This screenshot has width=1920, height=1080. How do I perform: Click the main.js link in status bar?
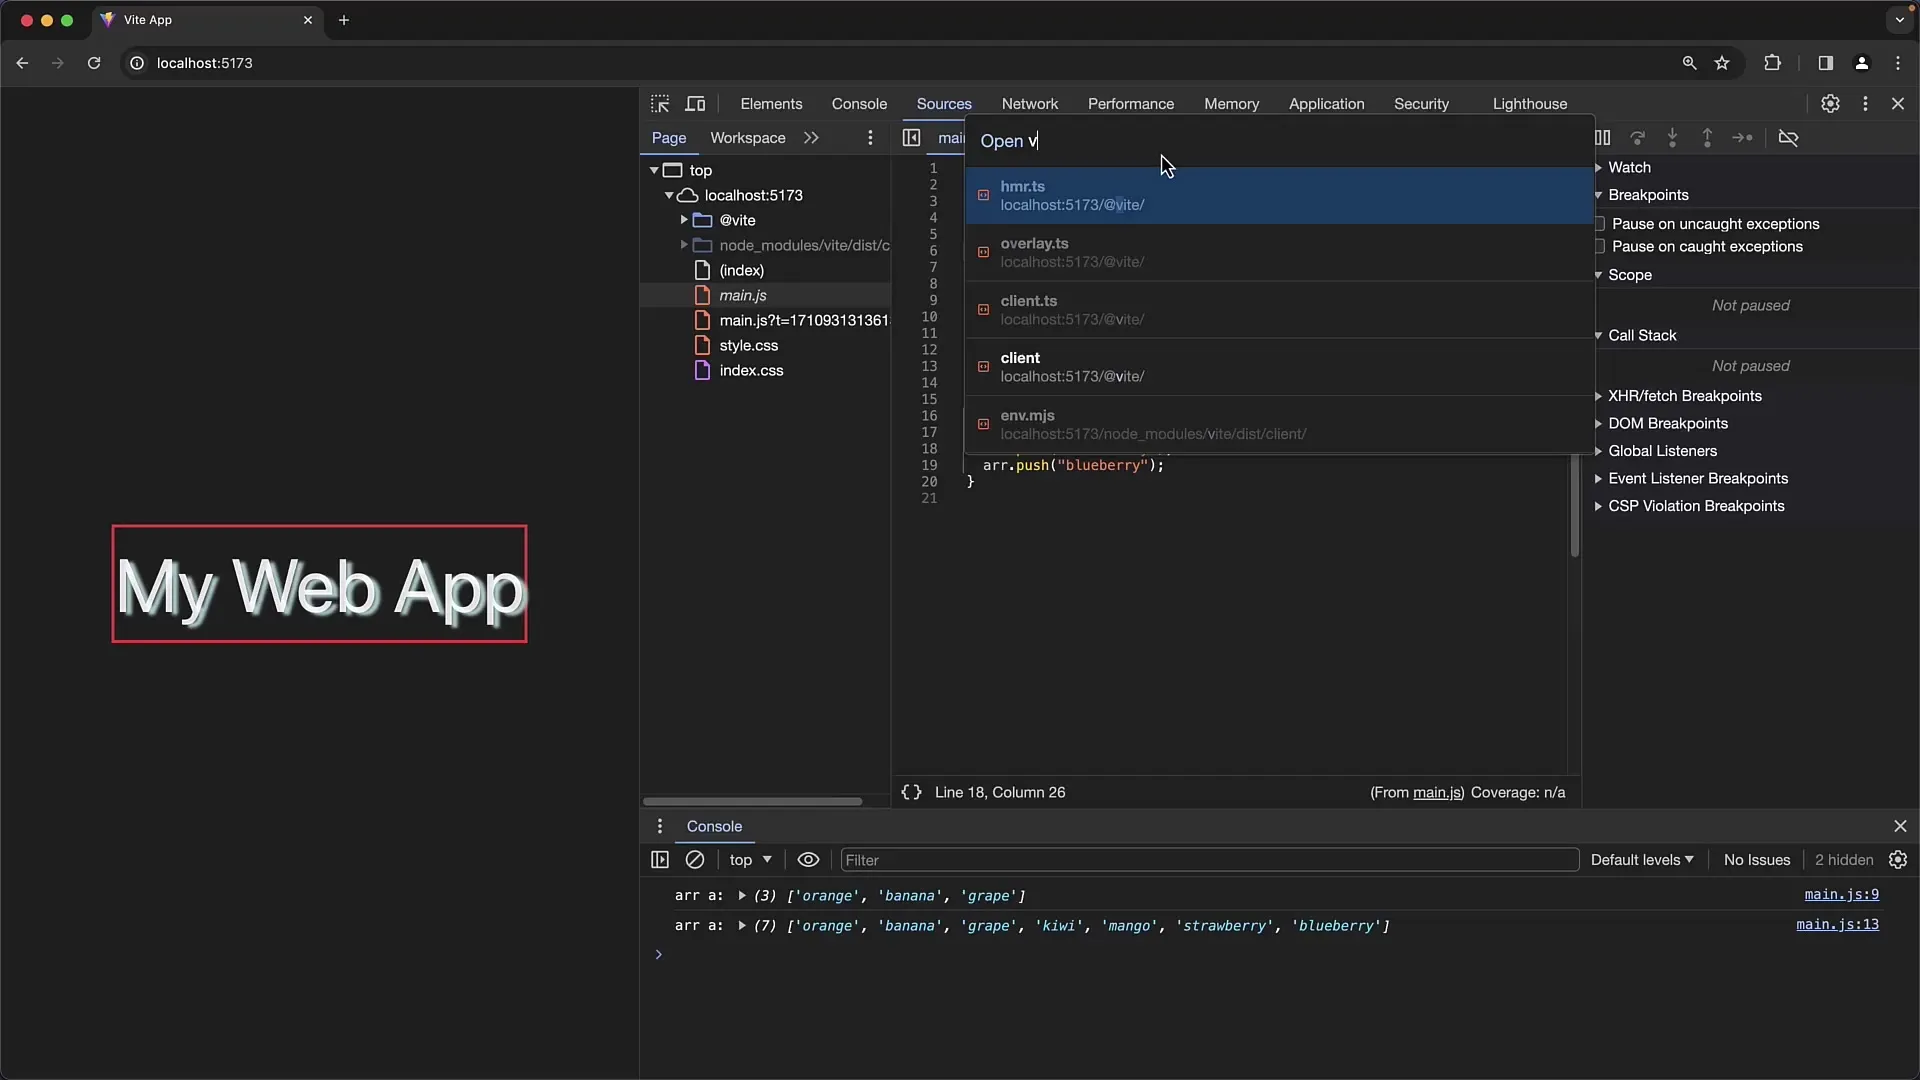(1437, 792)
